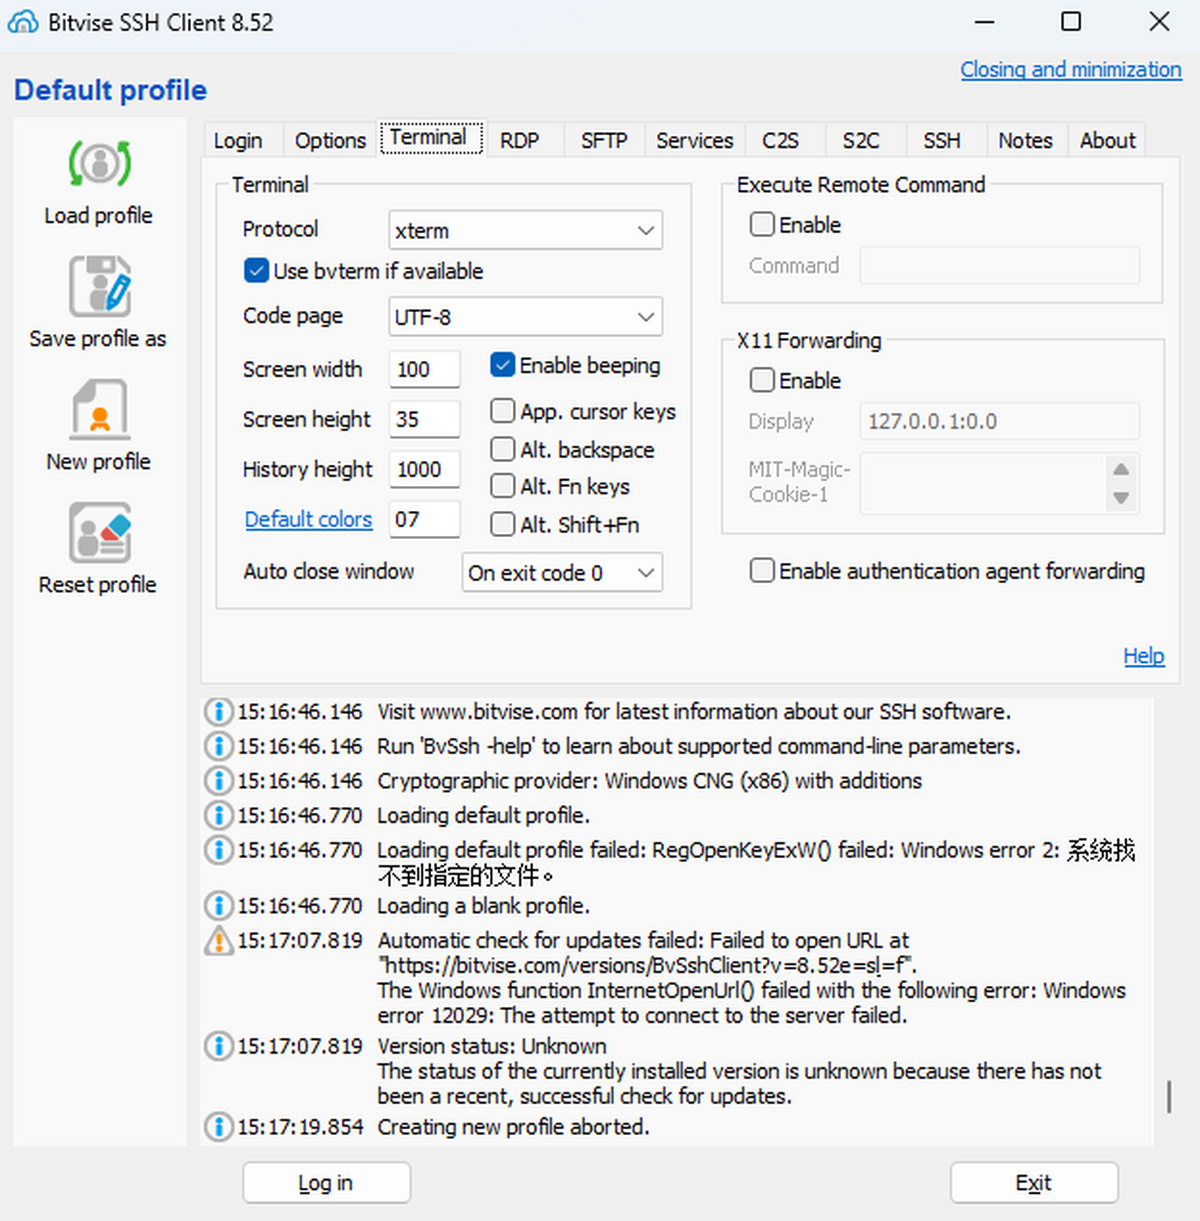1200x1221 pixels.
Task: Click the Log in button
Action: coord(326,1183)
